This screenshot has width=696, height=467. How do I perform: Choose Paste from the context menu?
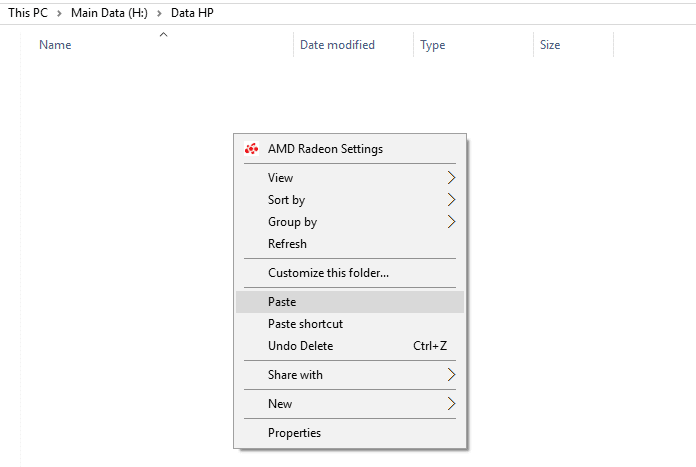click(x=350, y=302)
